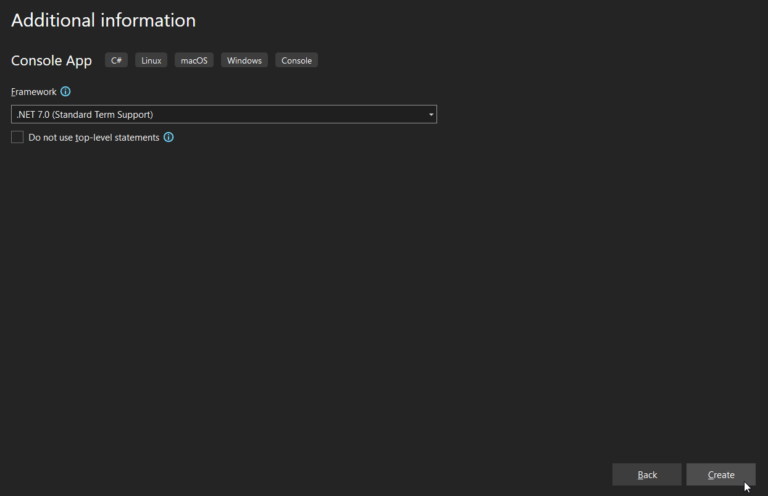Viewport: 768px width, 496px height.
Task: Click the Windows platform tag
Action: point(244,61)
